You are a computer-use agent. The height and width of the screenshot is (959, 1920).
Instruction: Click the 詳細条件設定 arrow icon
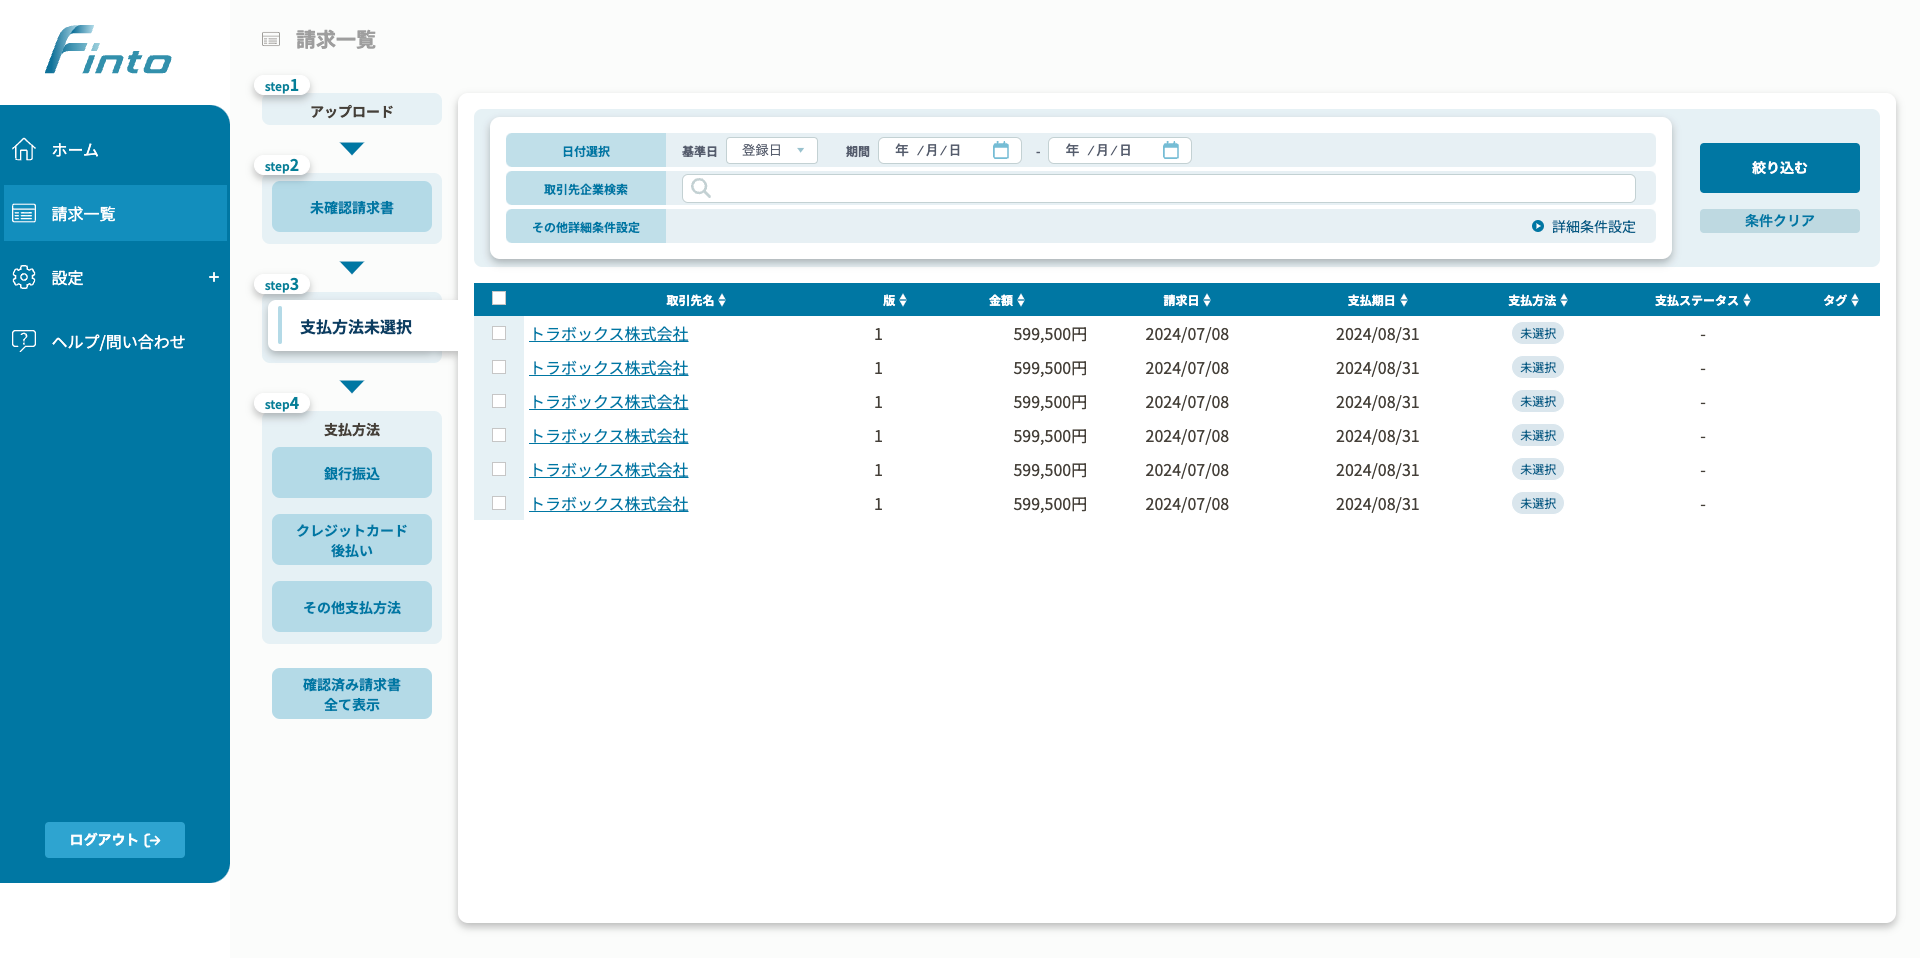pyautogui.click(x=1538, y=226)
